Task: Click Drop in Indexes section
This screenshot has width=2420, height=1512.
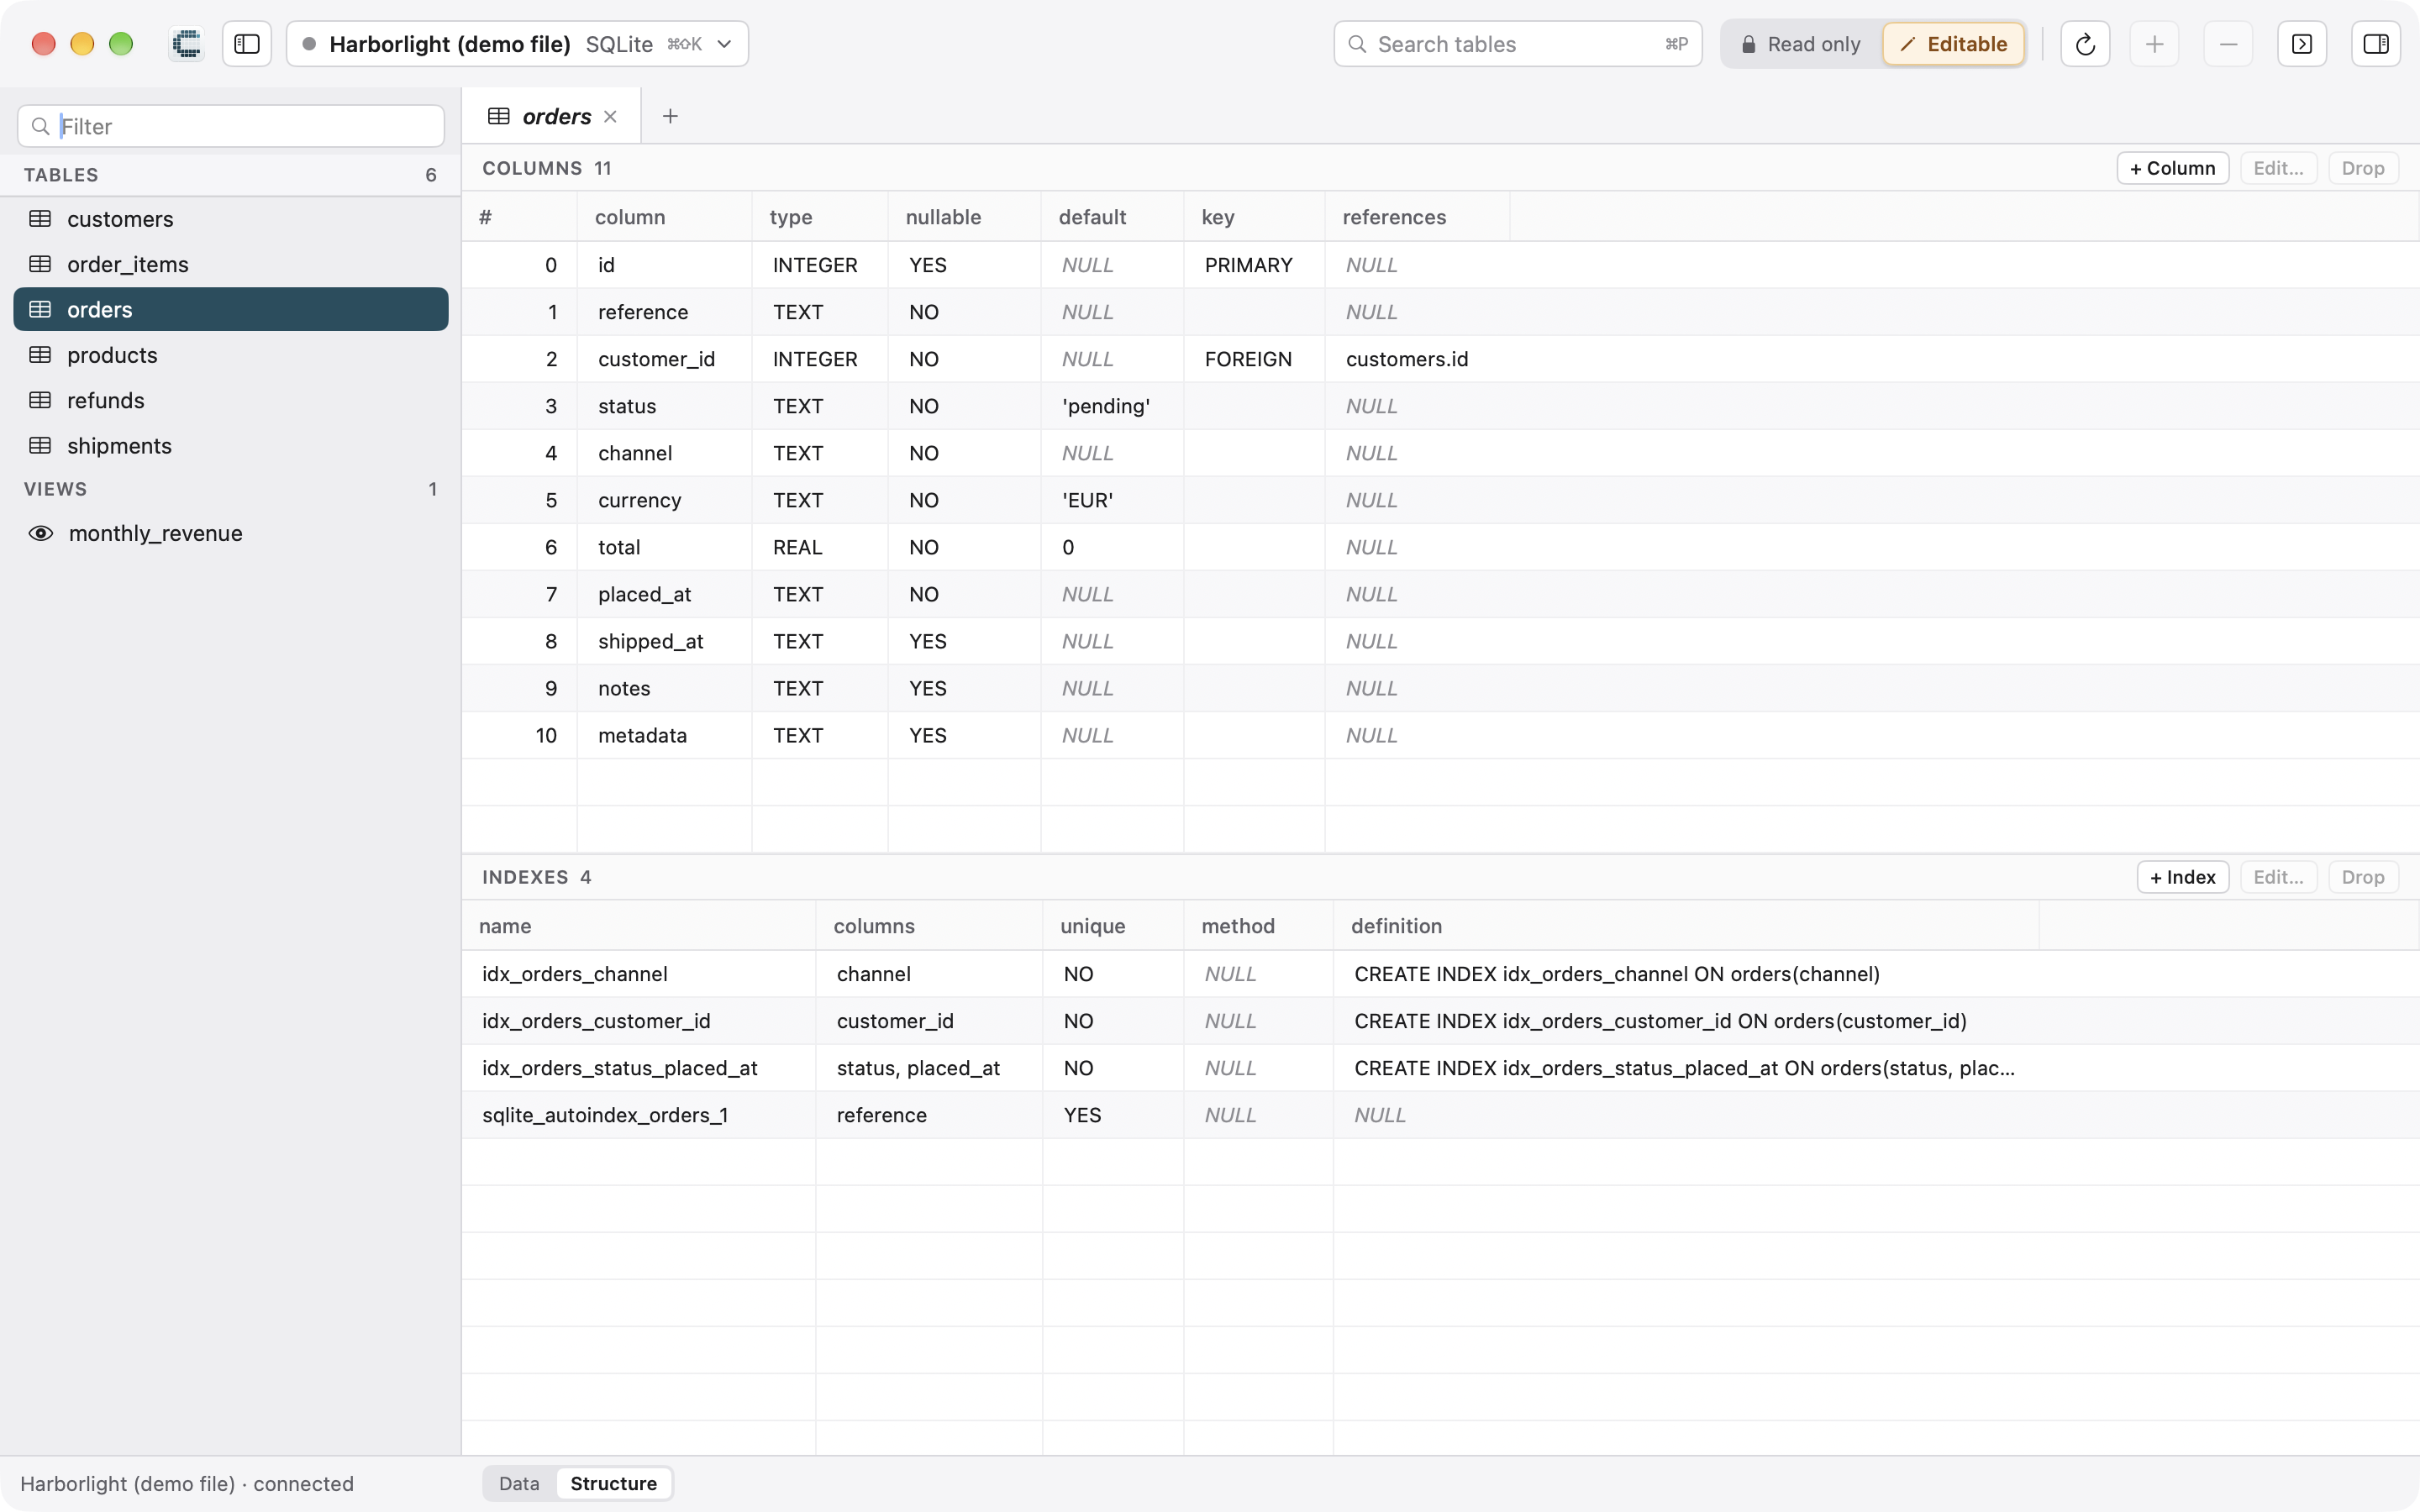Action: tap(2363, 877)
